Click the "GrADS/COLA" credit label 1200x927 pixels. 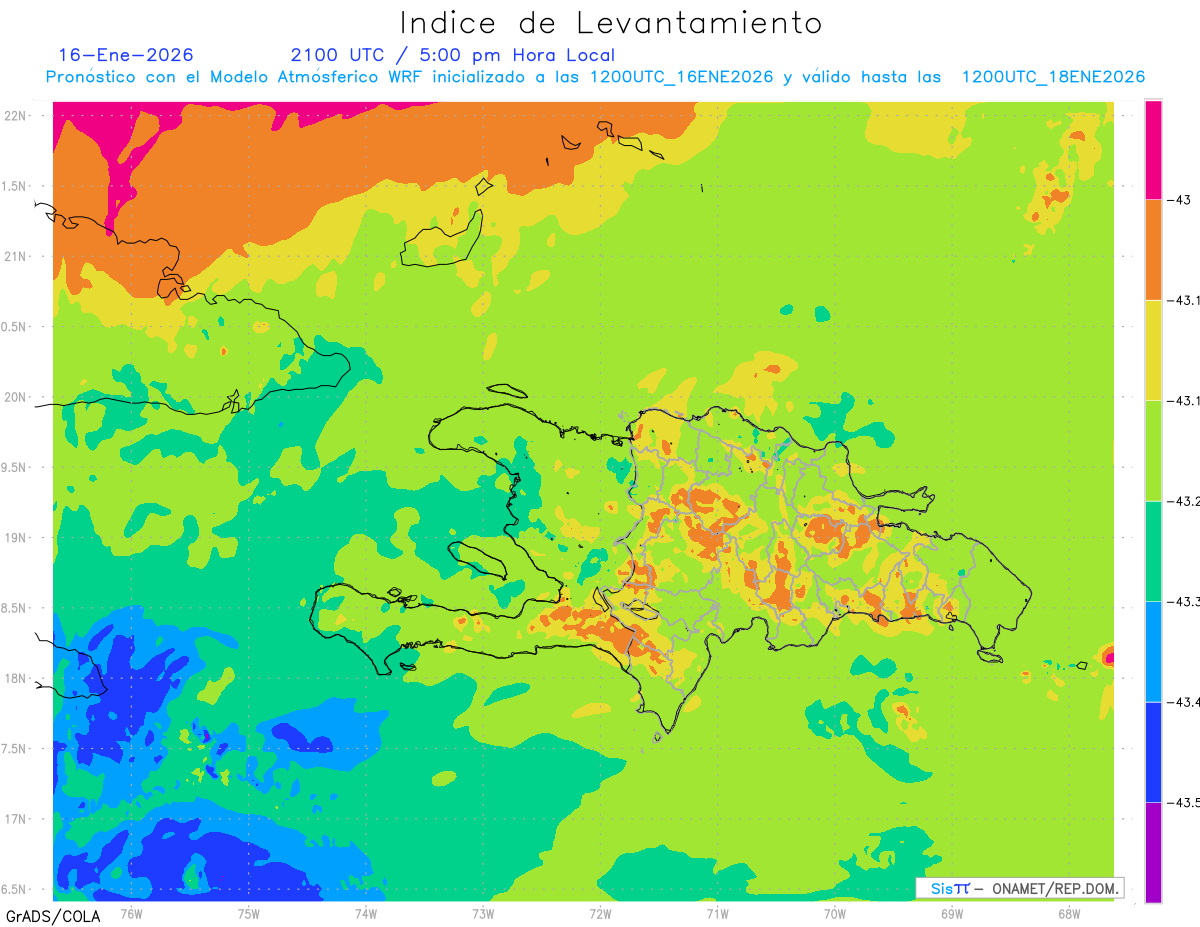53,916
